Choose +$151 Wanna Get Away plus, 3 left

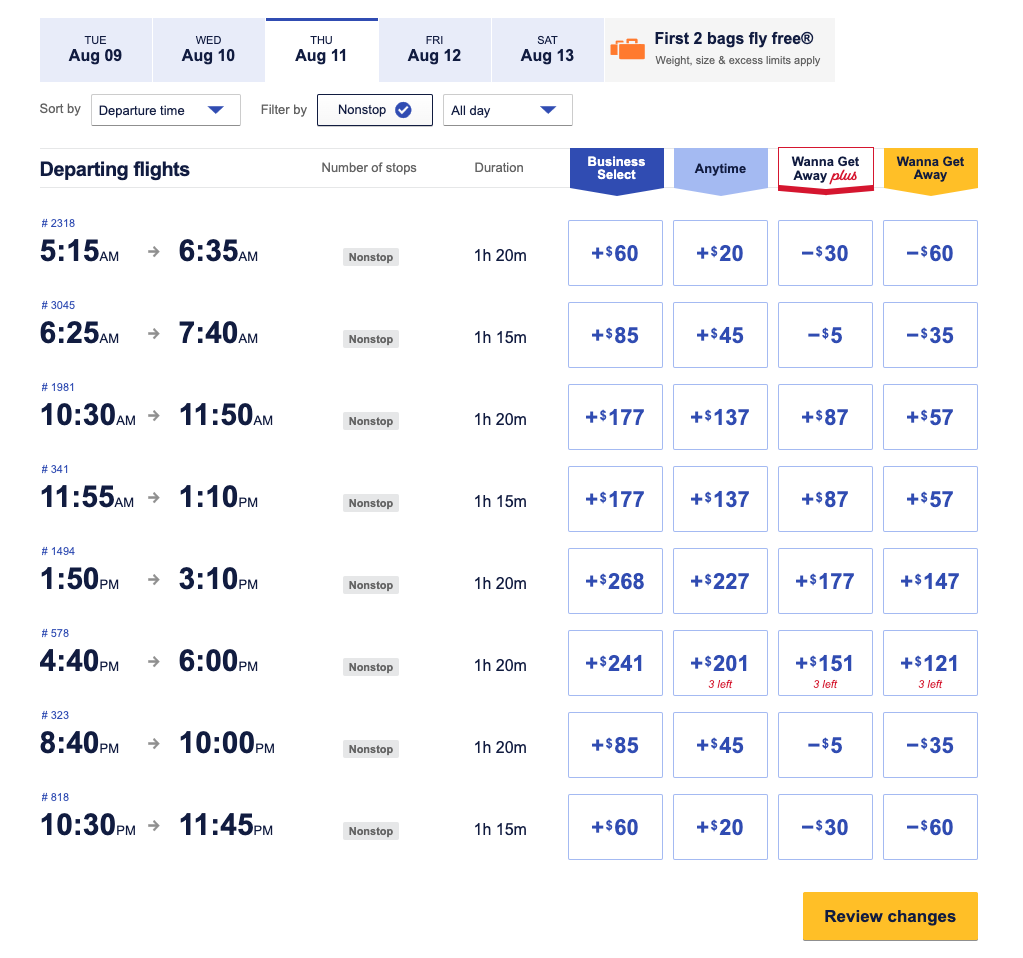point(825,663)
